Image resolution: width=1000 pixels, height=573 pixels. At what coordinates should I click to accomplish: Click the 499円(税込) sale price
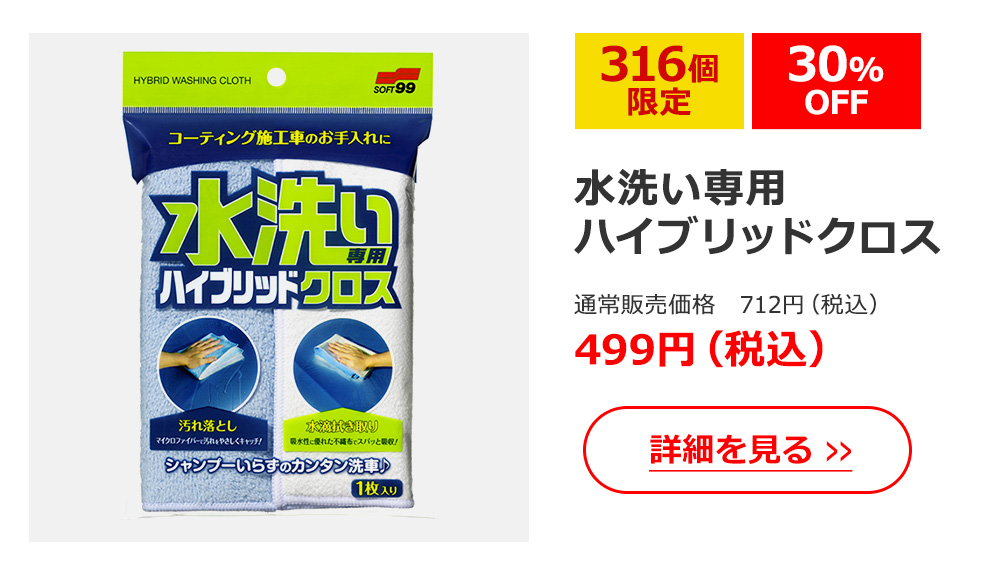pyautogui.click(x=700, y=350)
